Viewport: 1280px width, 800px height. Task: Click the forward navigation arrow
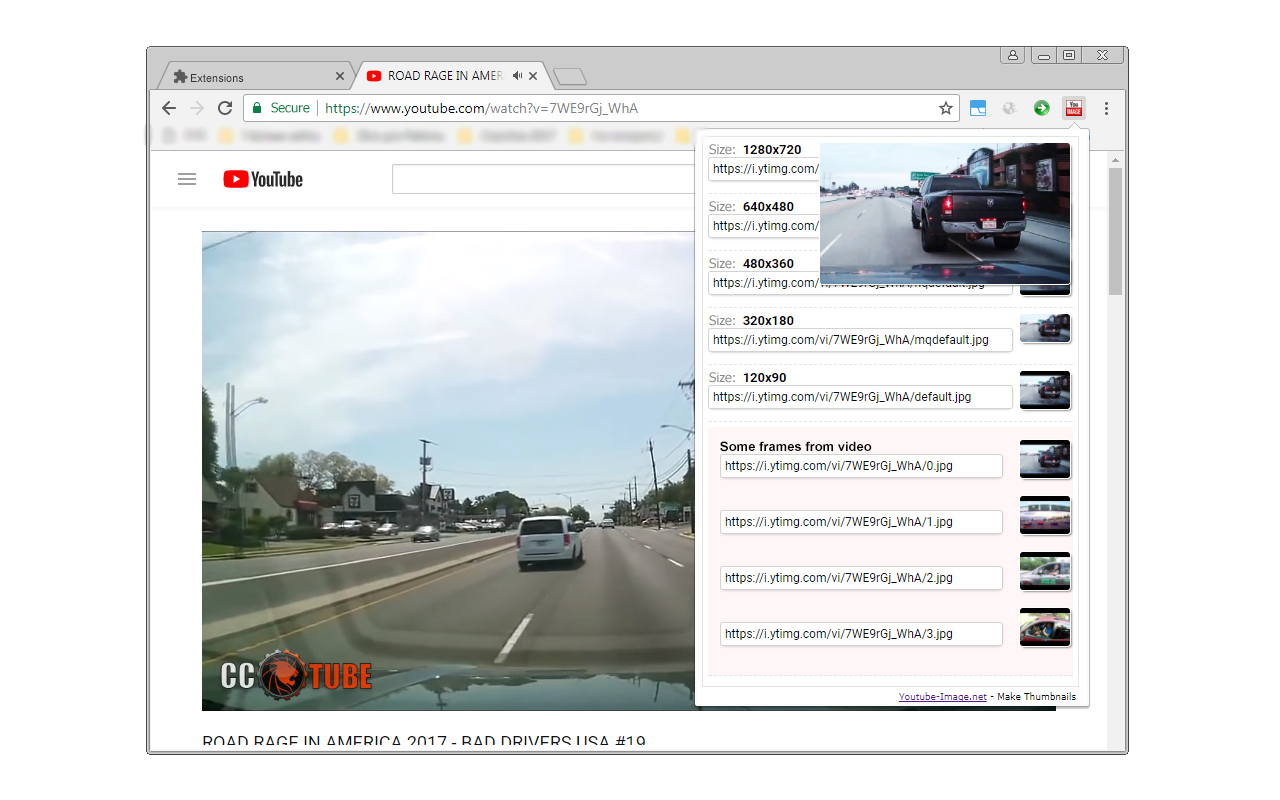pos(197,108)
